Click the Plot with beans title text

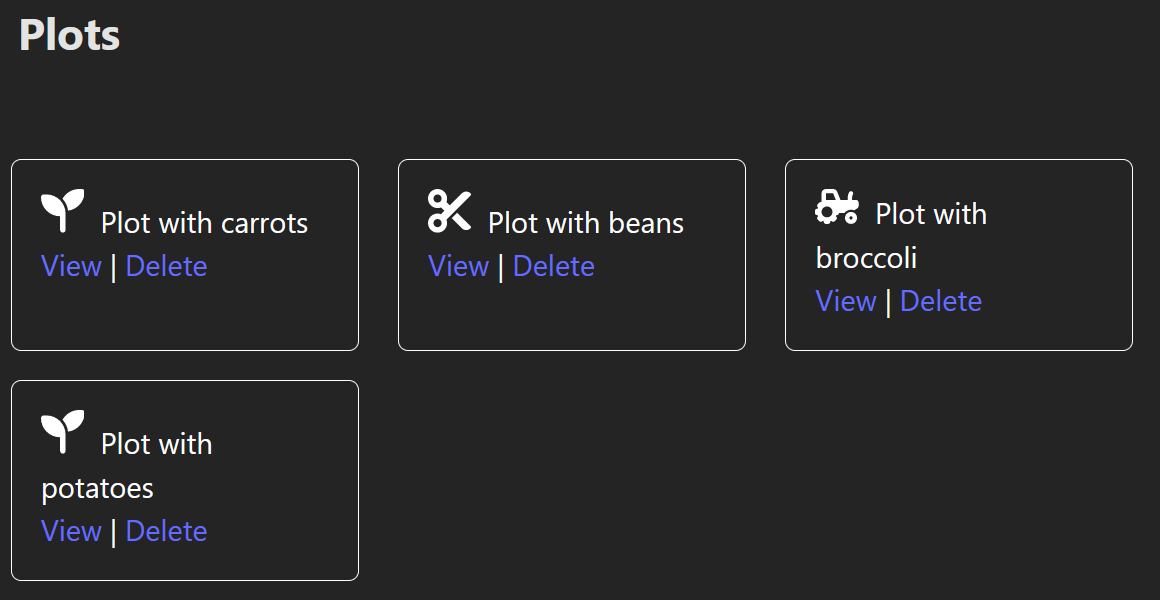tap(584, 223)
